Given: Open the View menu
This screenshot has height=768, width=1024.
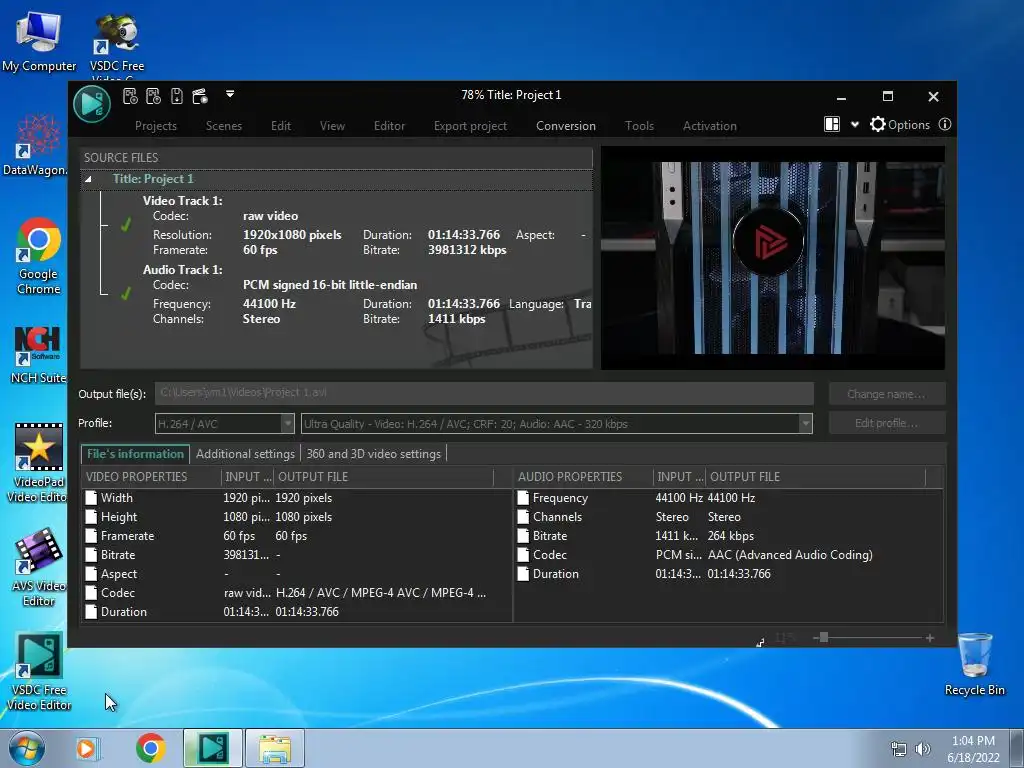Looking at the screenshot, I should coord(332,126).
